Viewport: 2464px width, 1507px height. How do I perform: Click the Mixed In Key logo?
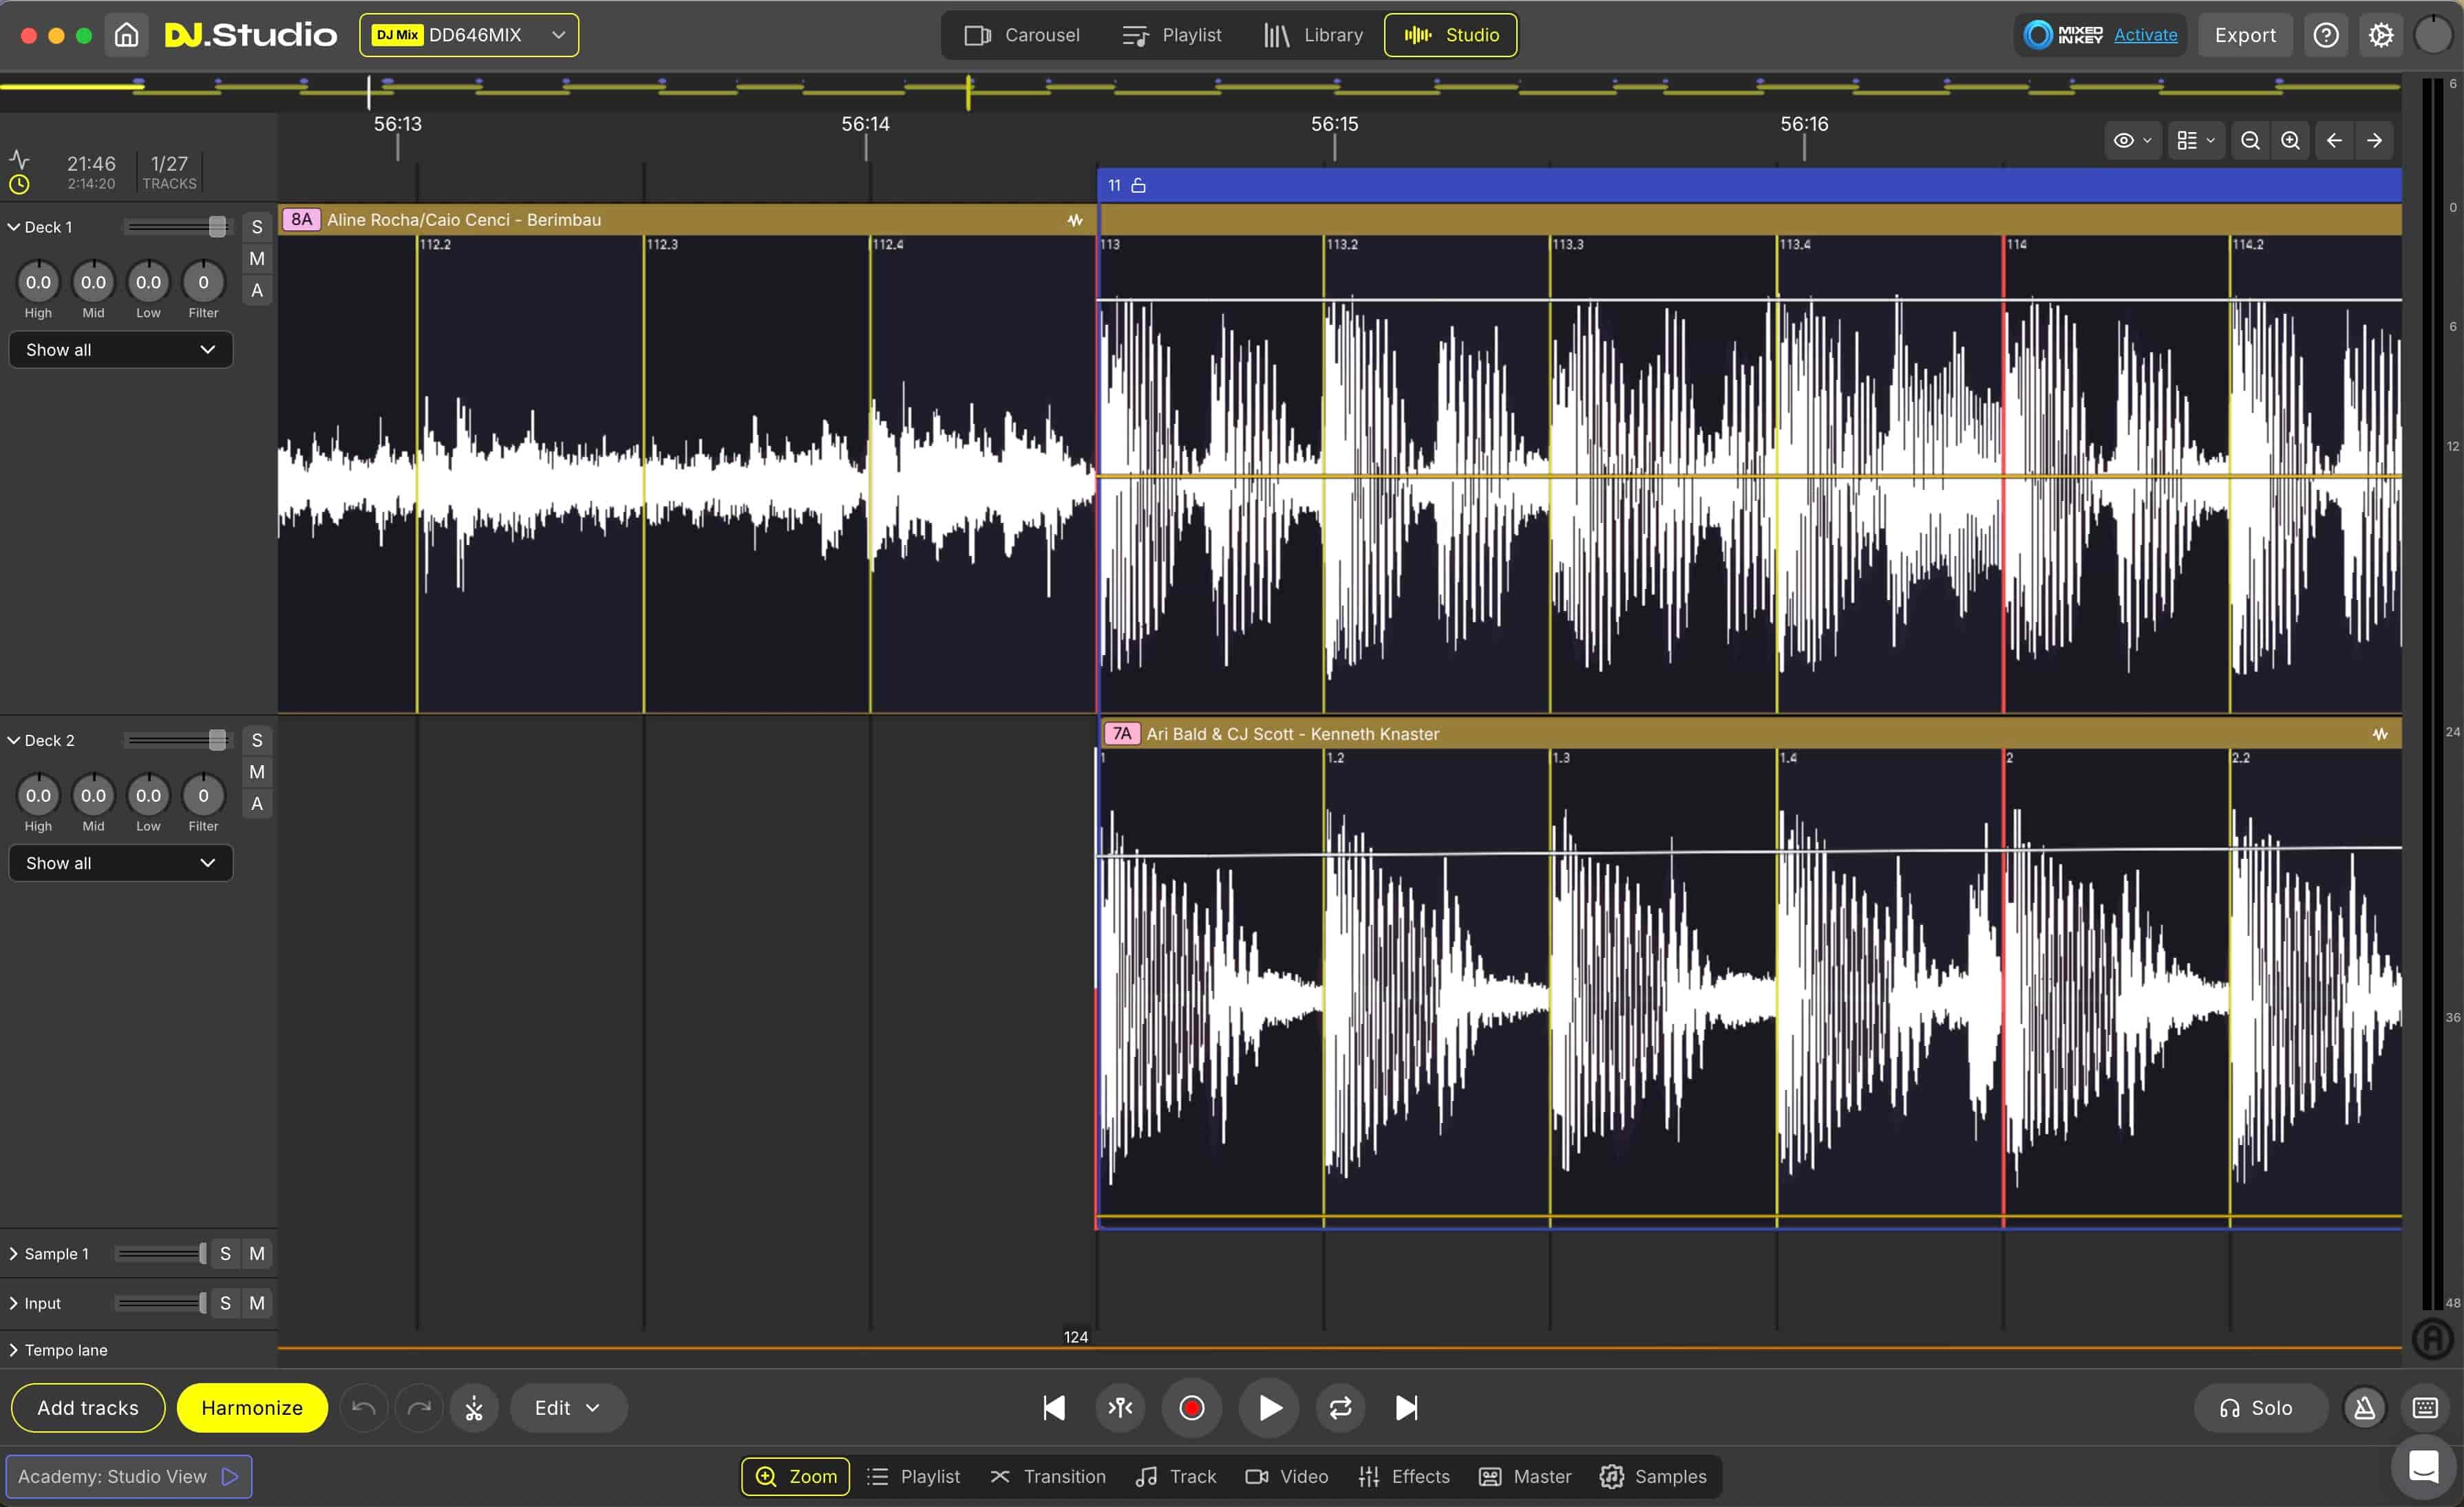click(x=2064, y=35)
